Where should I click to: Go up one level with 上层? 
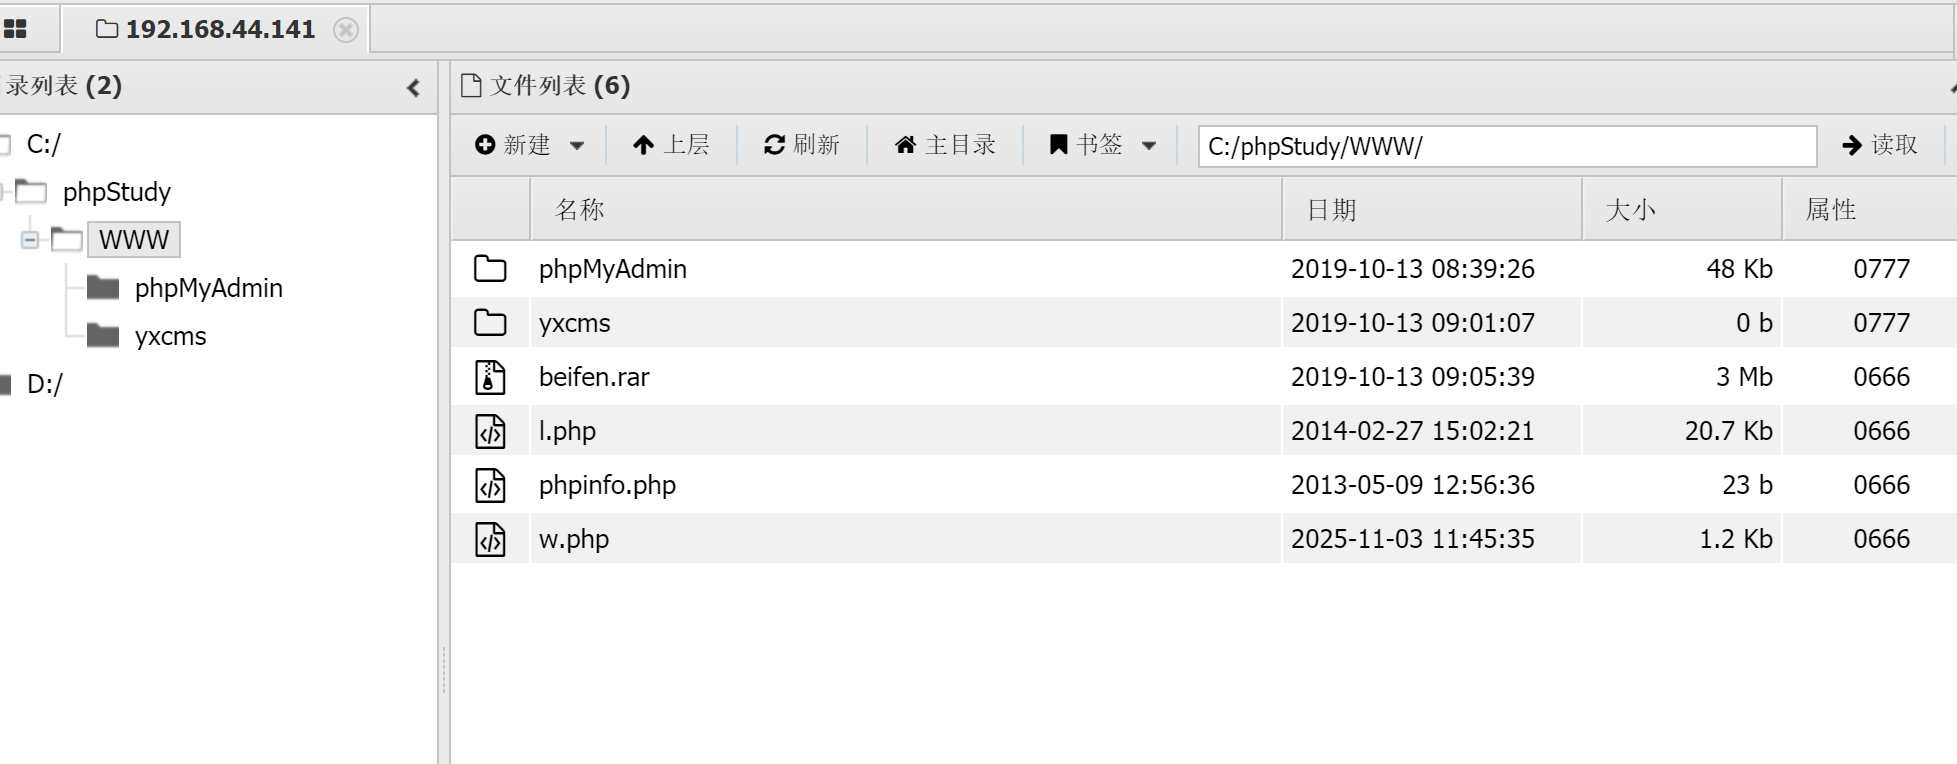coord(671,145)
